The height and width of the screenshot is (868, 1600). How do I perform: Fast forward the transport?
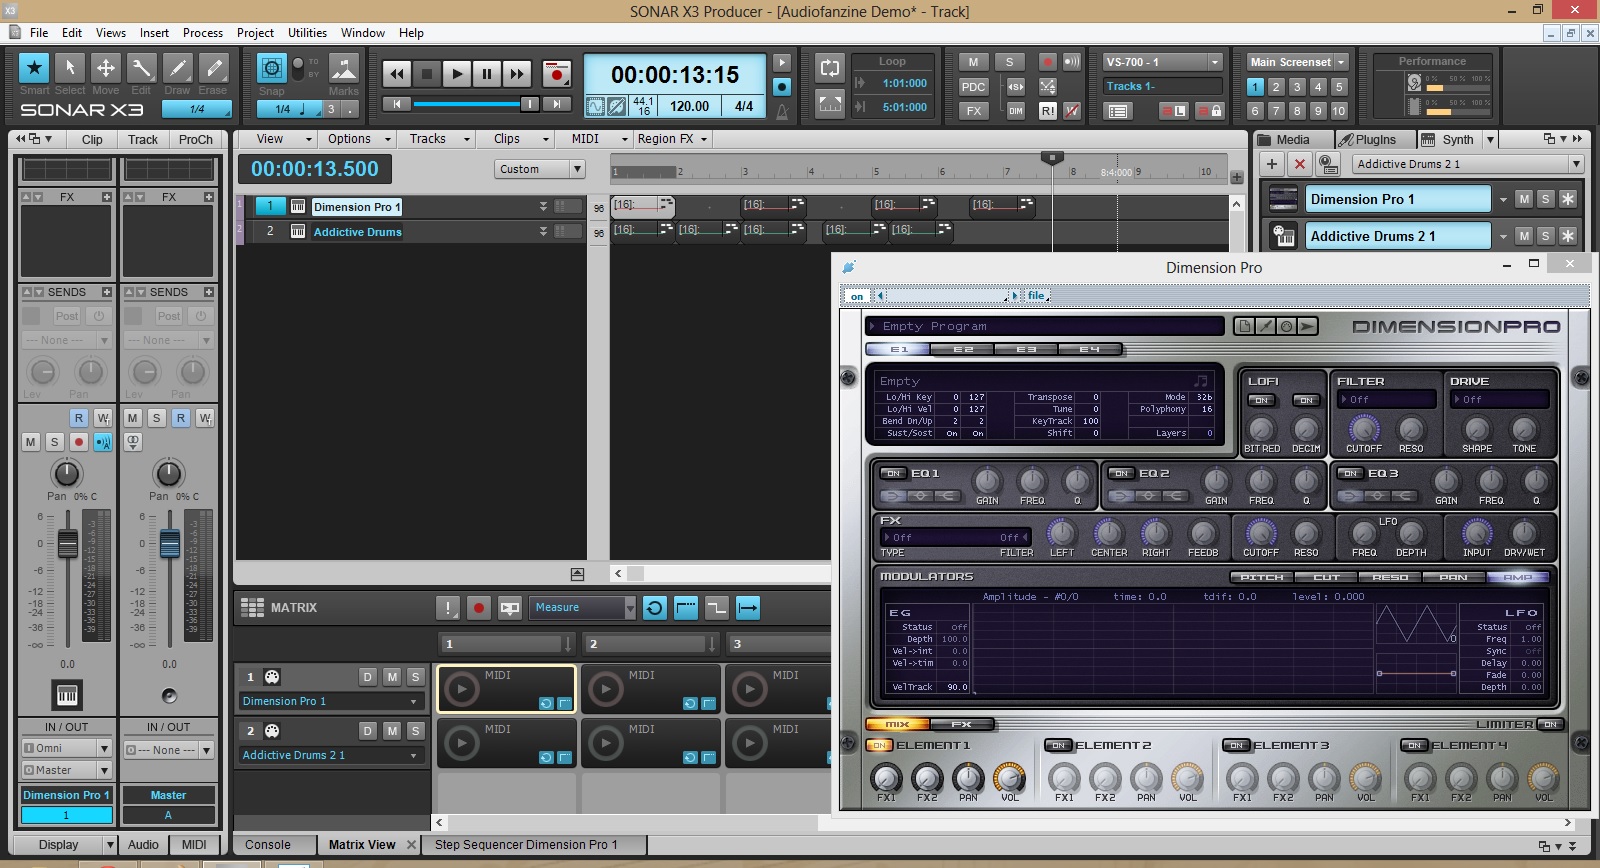[x=517, y=73]
